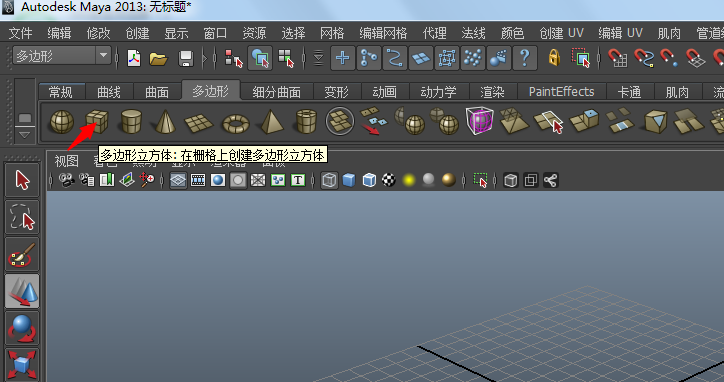Select the Lasso tool in the toolbox
This screenshot has height=382, width=724.
22,217
